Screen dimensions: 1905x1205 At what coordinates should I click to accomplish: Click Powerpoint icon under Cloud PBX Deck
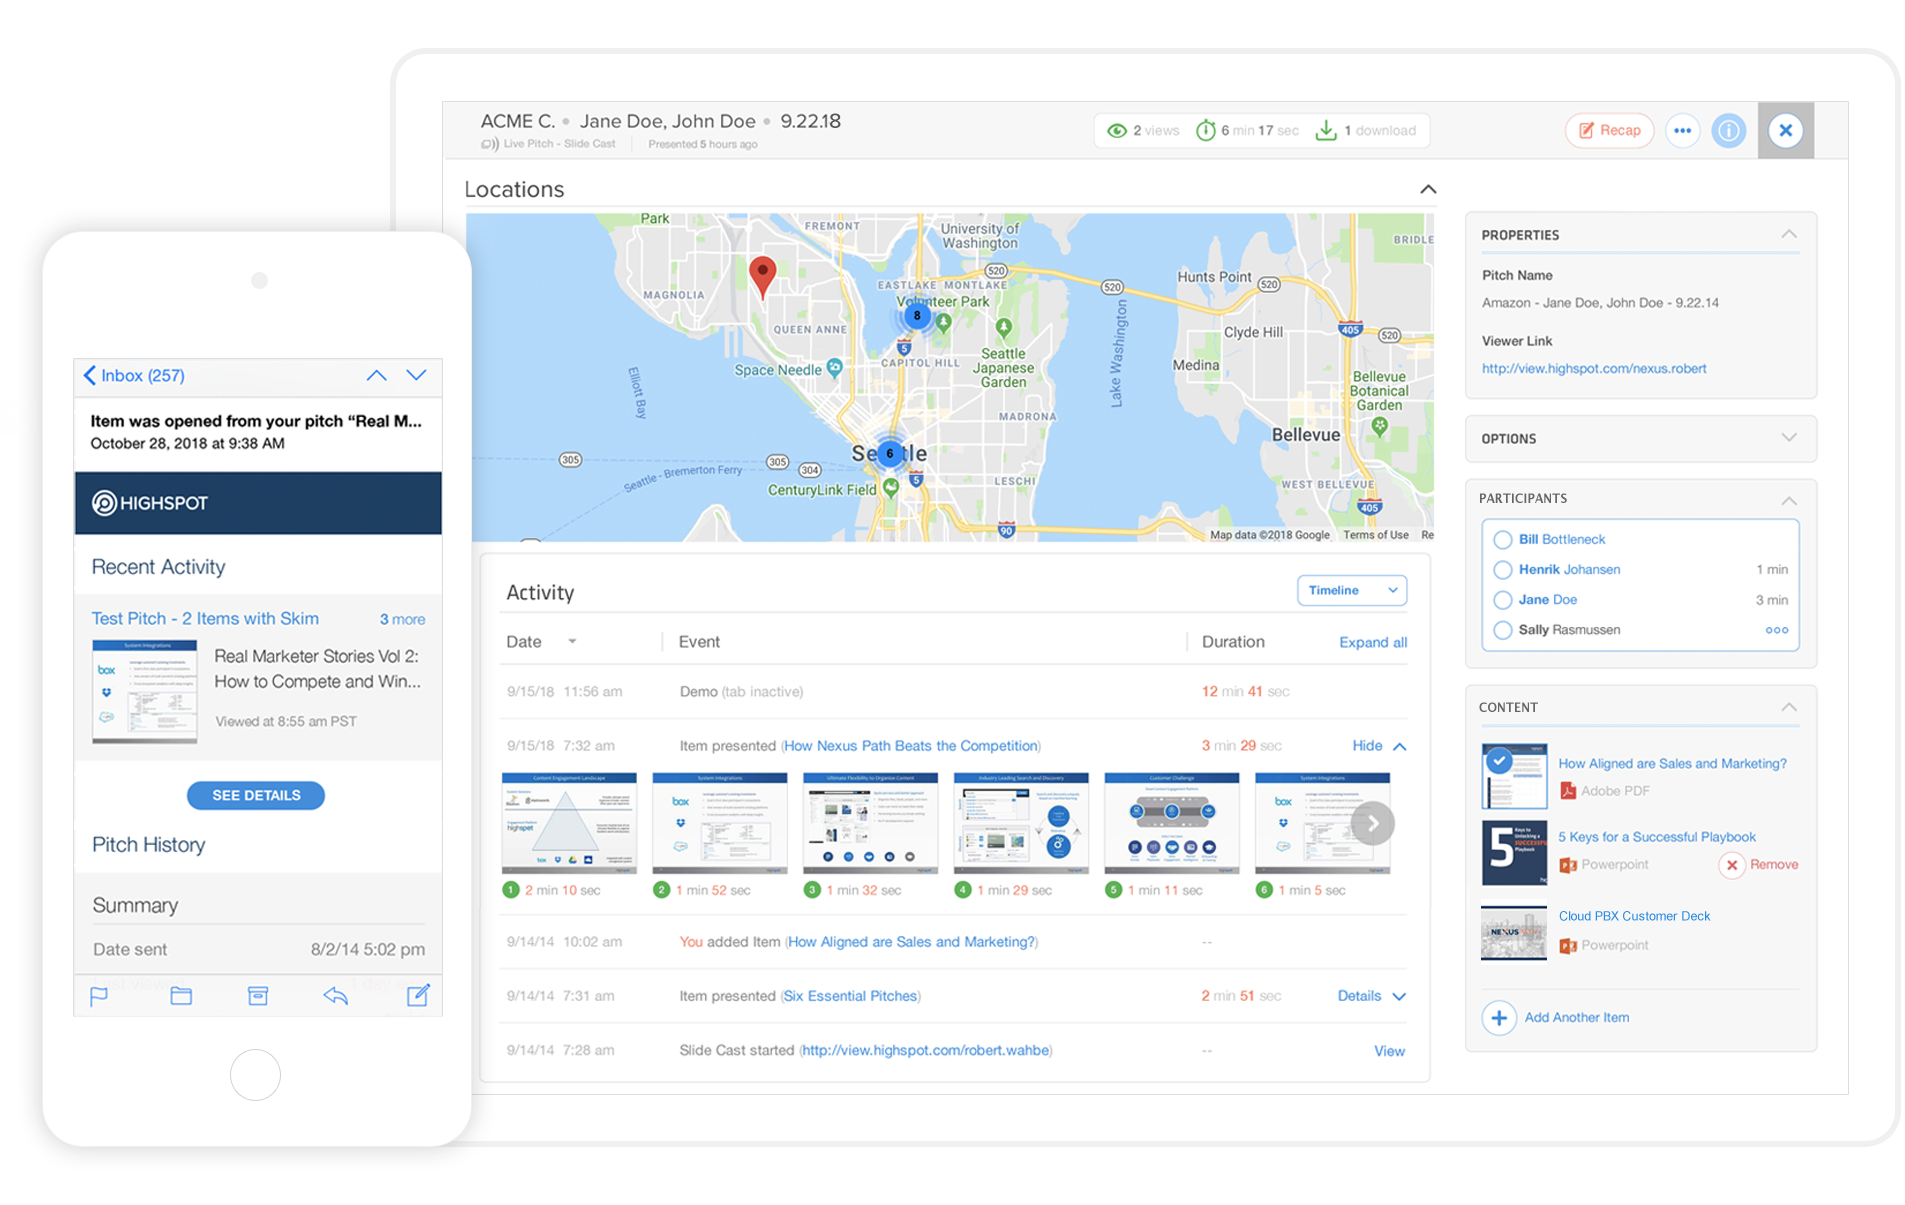[1567, 945]
